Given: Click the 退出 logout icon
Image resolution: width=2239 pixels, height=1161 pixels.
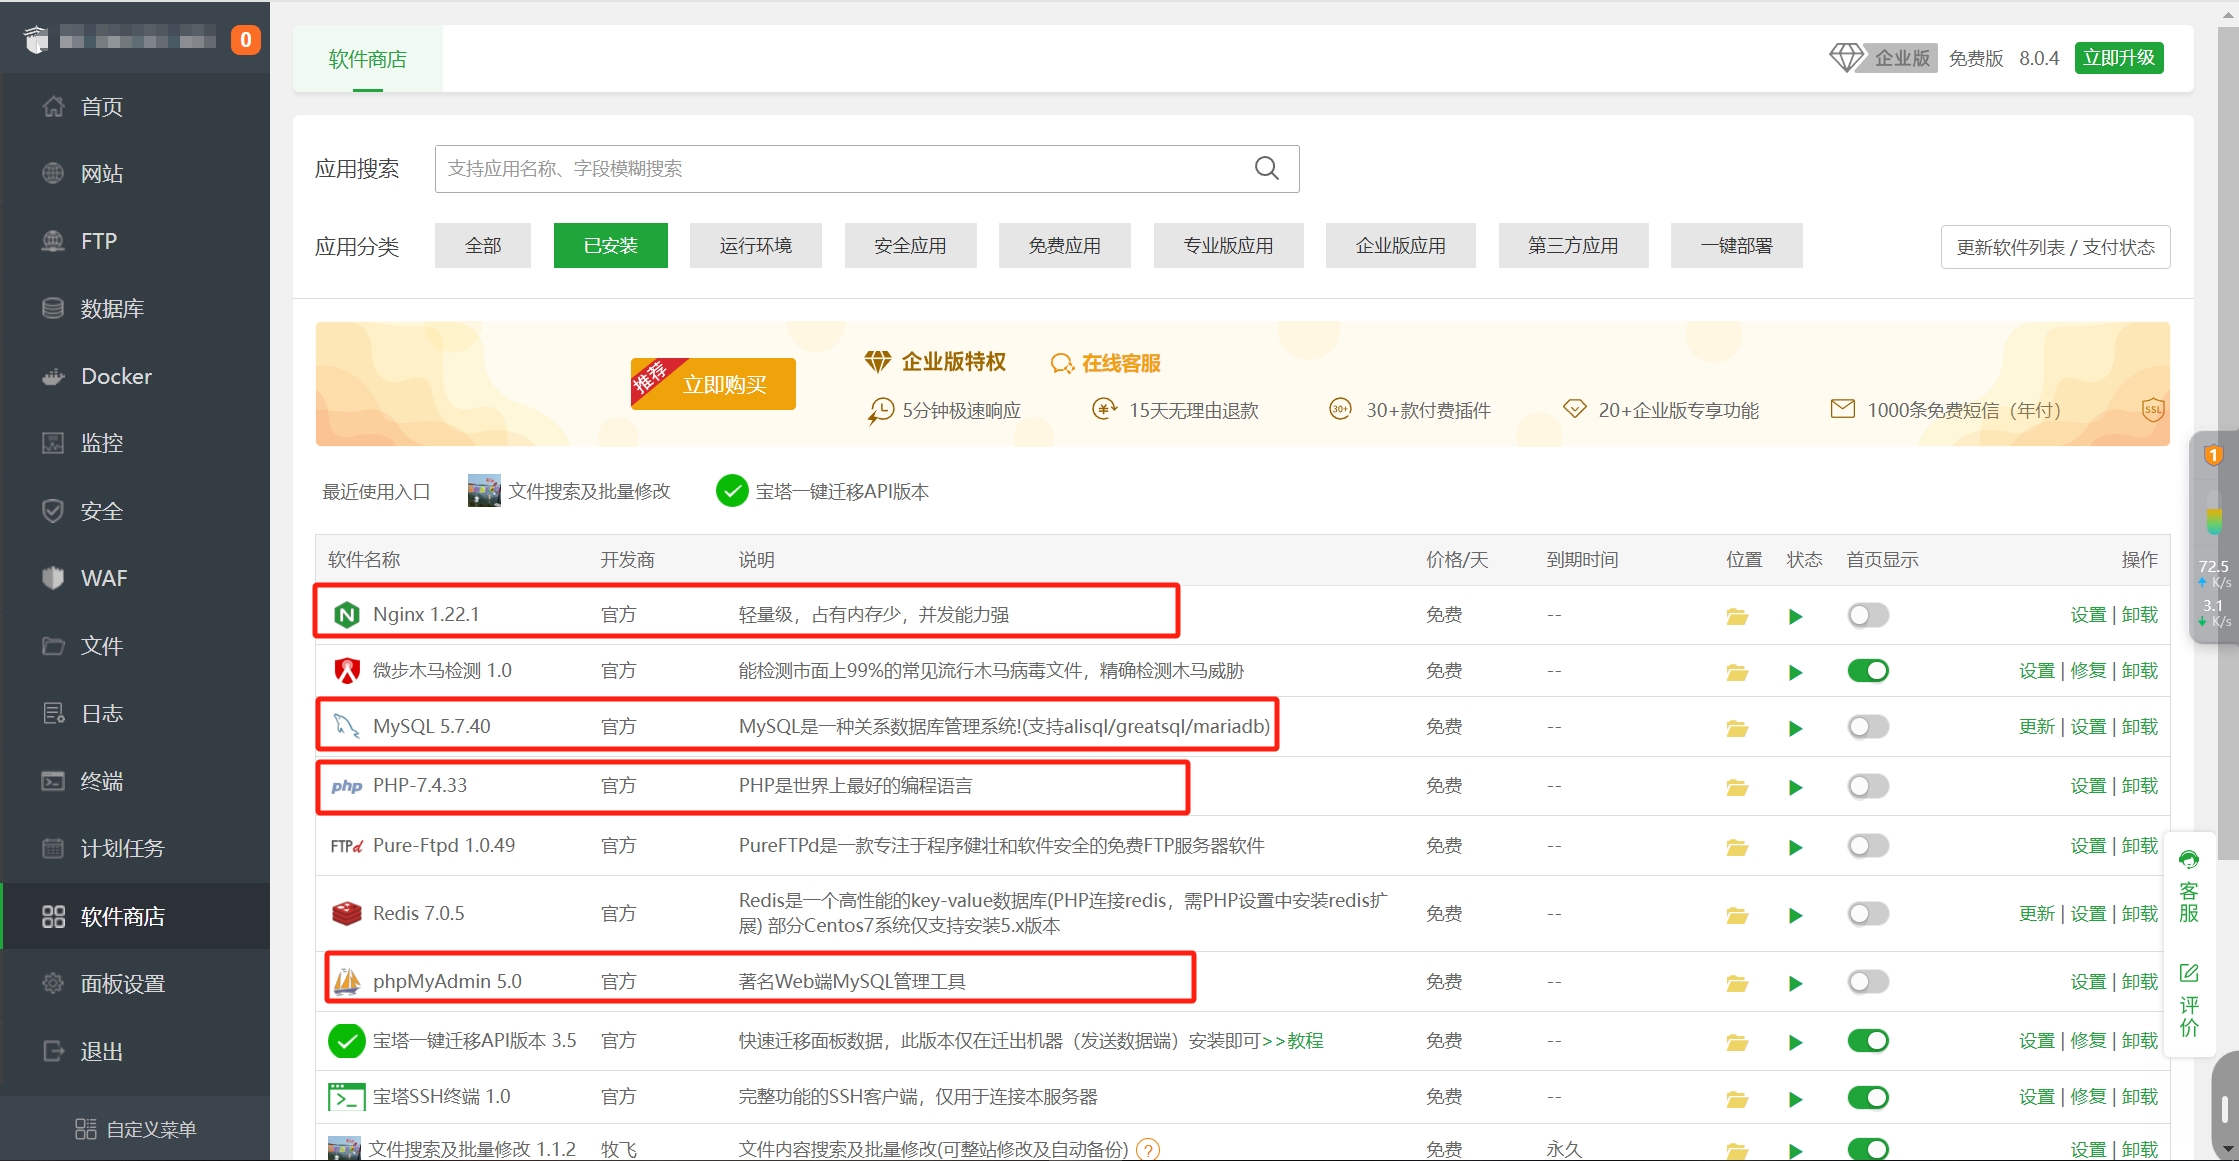Looking at the screenshot, I should pos(53,1051).
